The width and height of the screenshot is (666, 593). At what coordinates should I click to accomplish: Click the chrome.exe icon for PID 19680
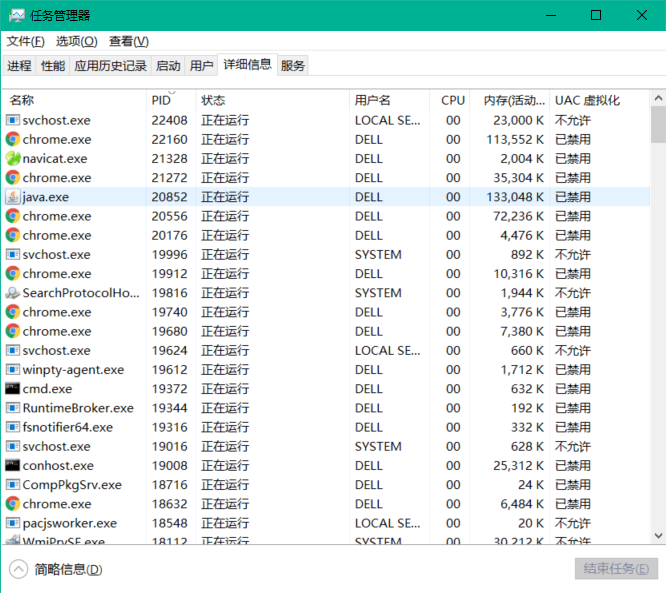[13, 331]
